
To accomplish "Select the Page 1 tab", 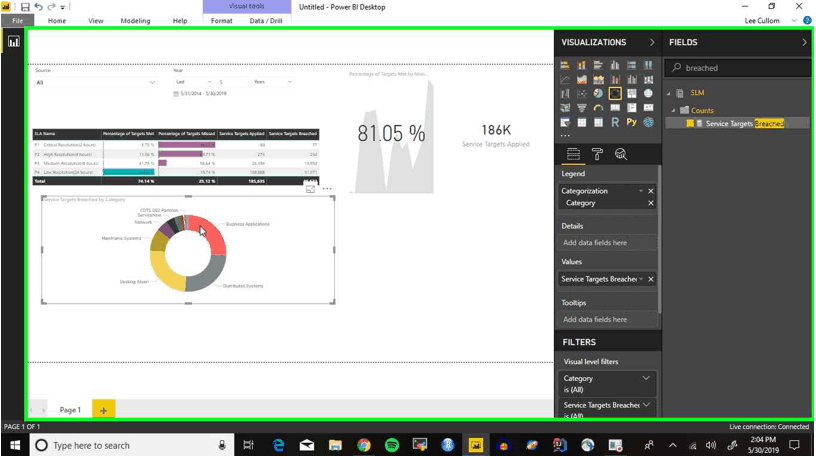I will point(70,410).
